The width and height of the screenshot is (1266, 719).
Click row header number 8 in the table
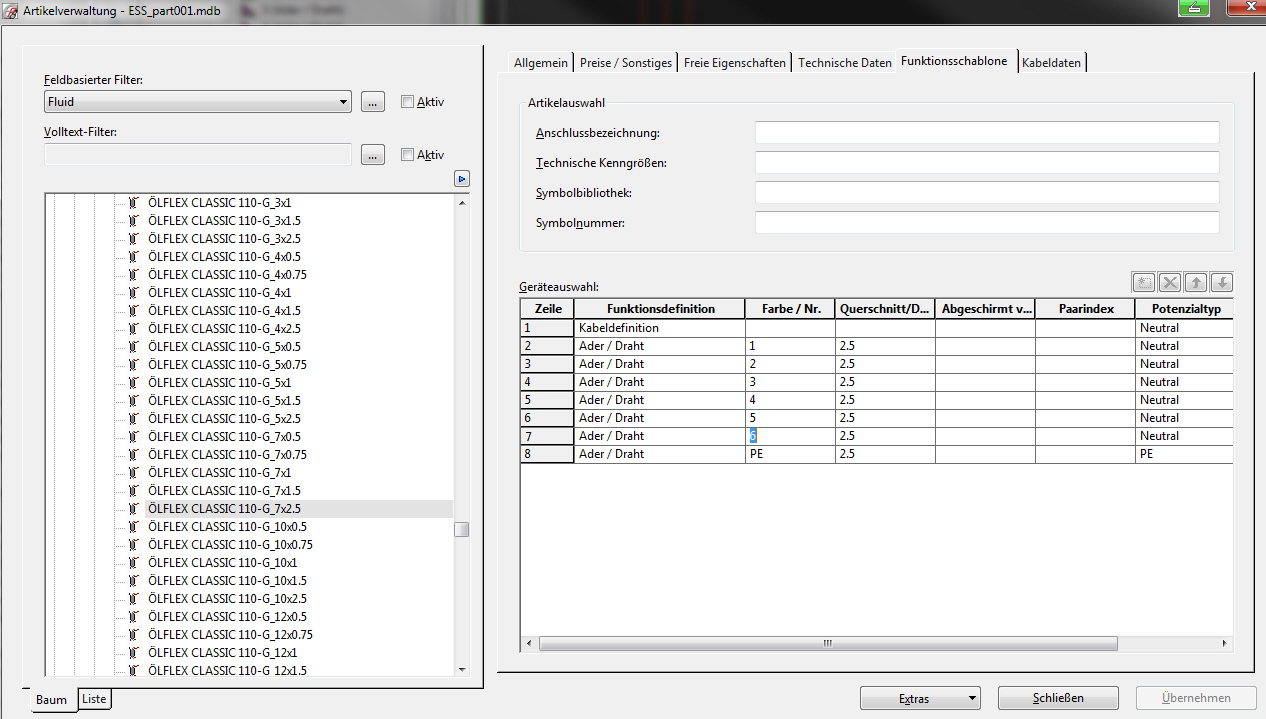tap(547, 454)
